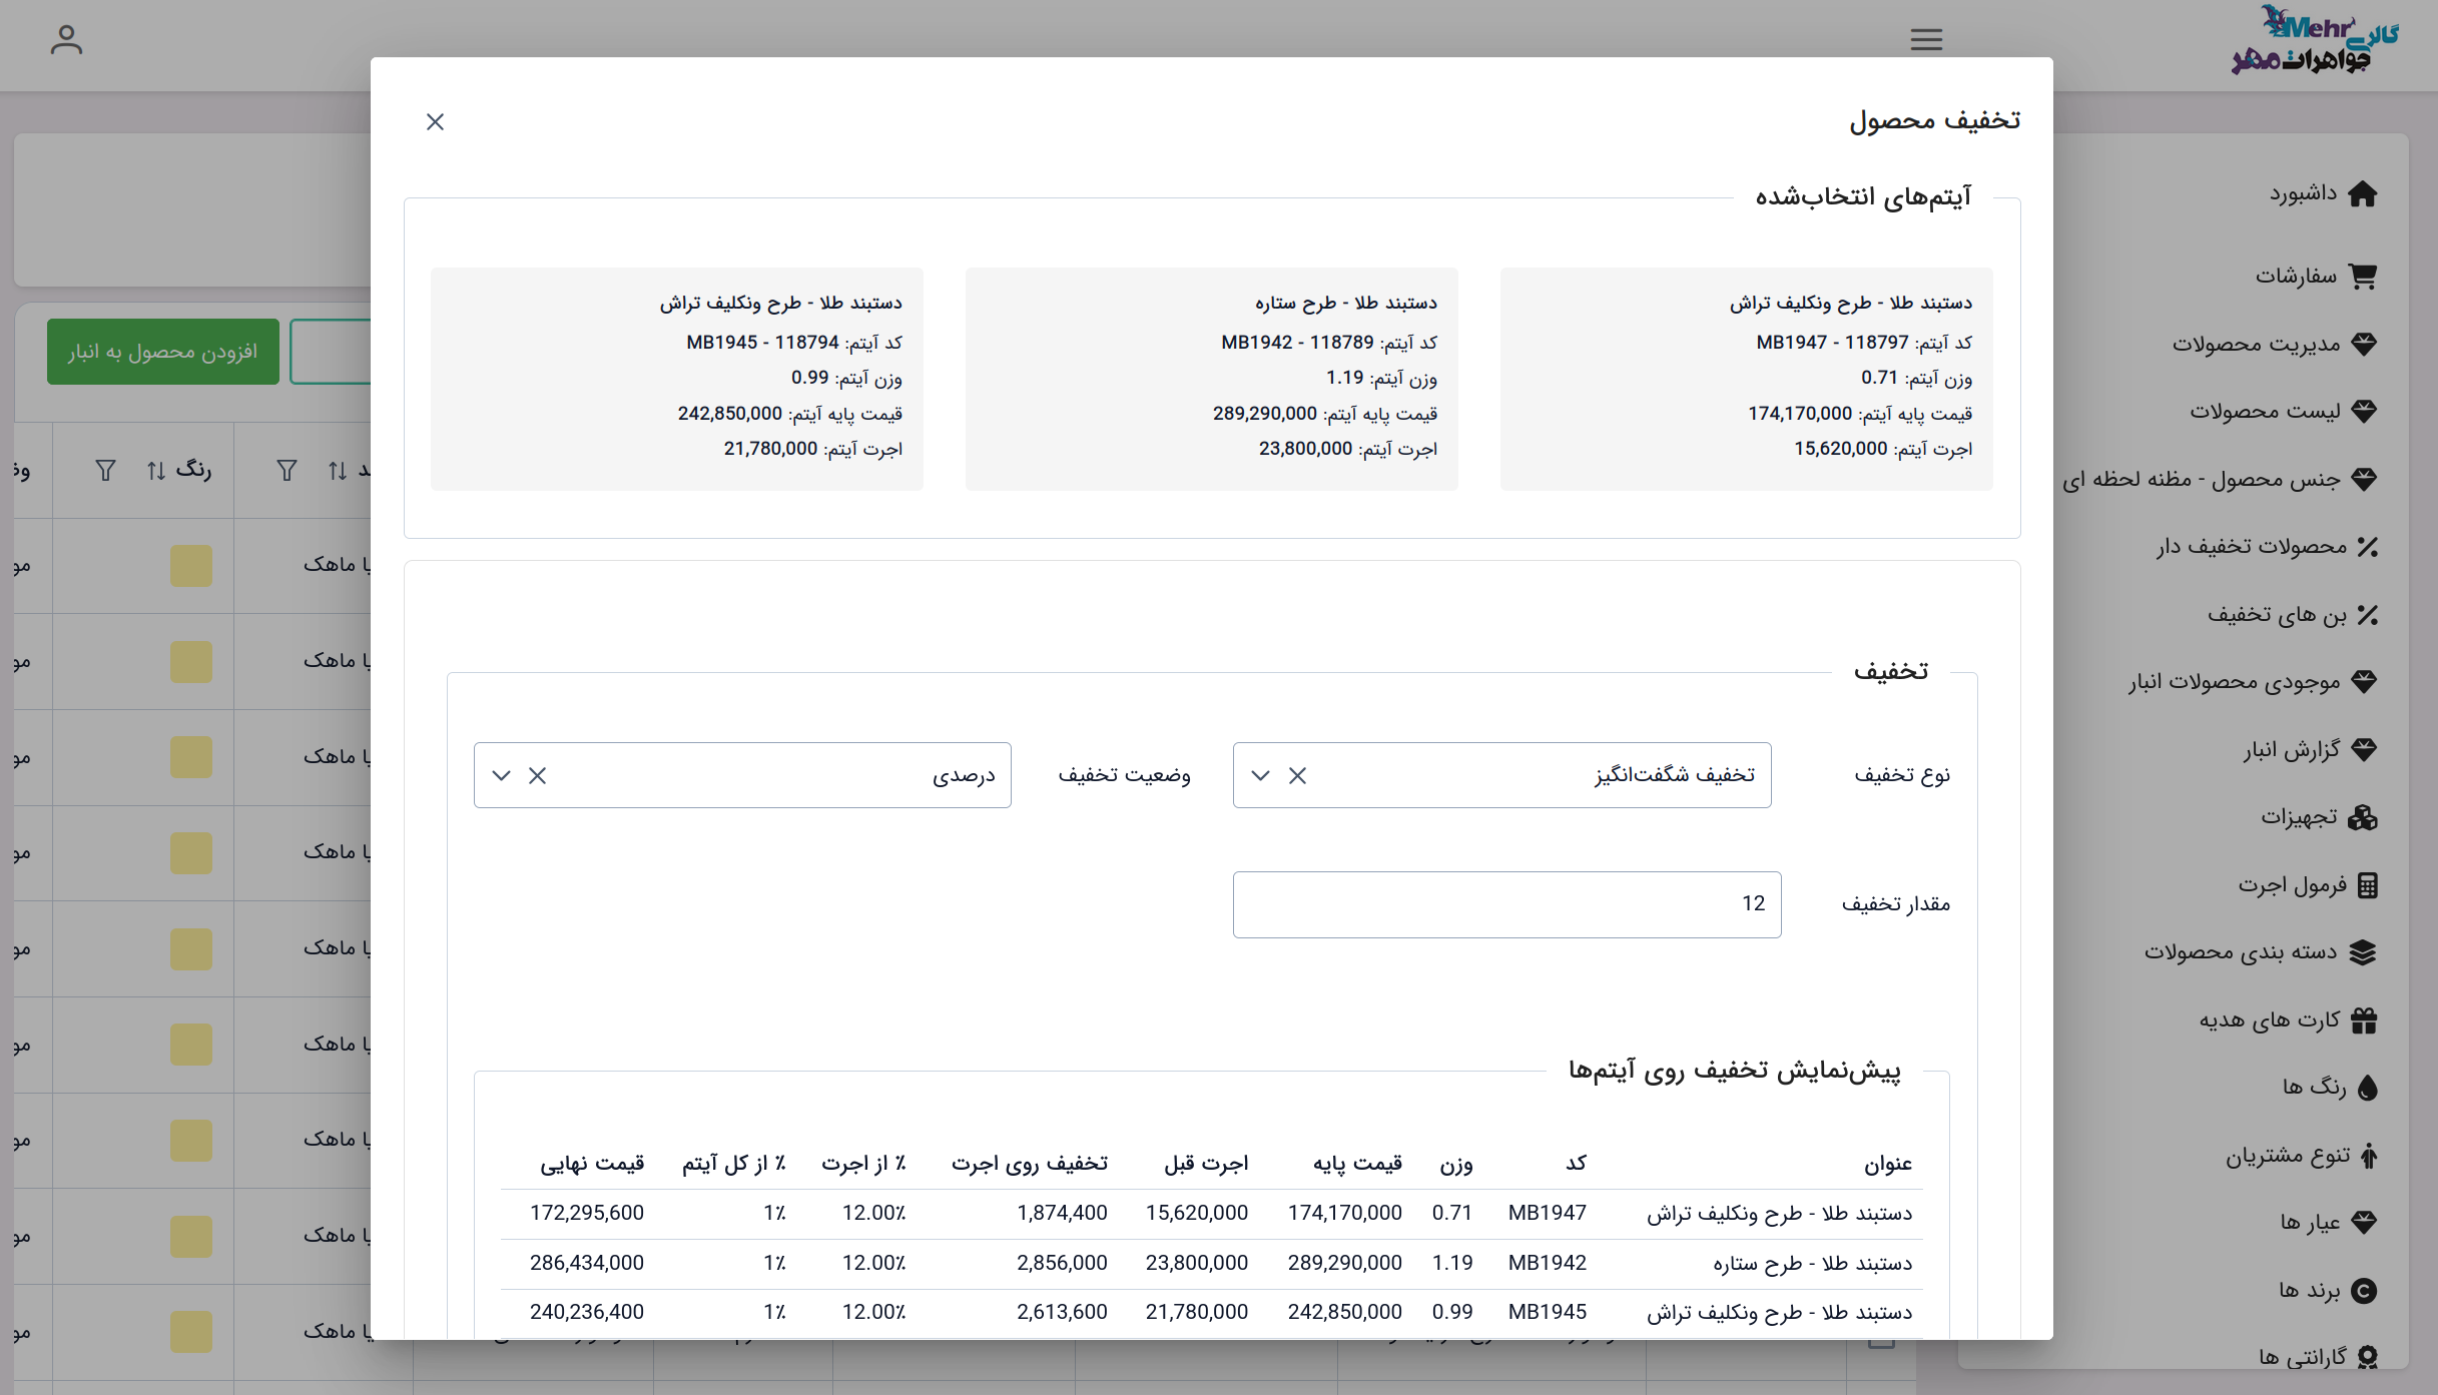
Task: Click the تجهیزات cubes icon
Action: pyautogui.click(x=2363, y=818)
